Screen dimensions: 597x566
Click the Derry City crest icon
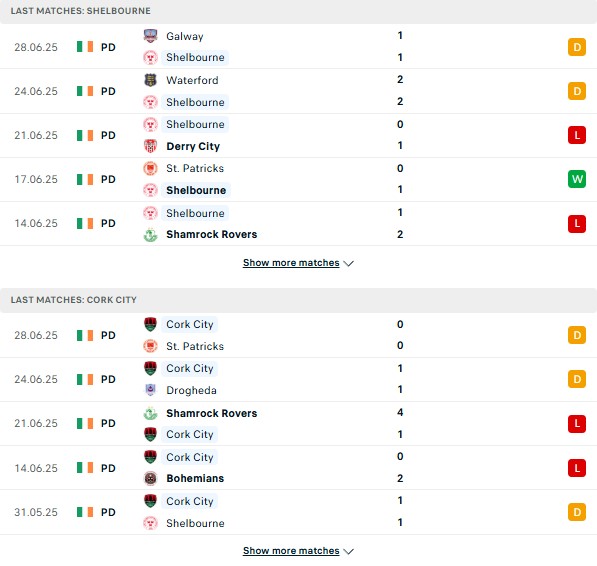pos(150,146)
